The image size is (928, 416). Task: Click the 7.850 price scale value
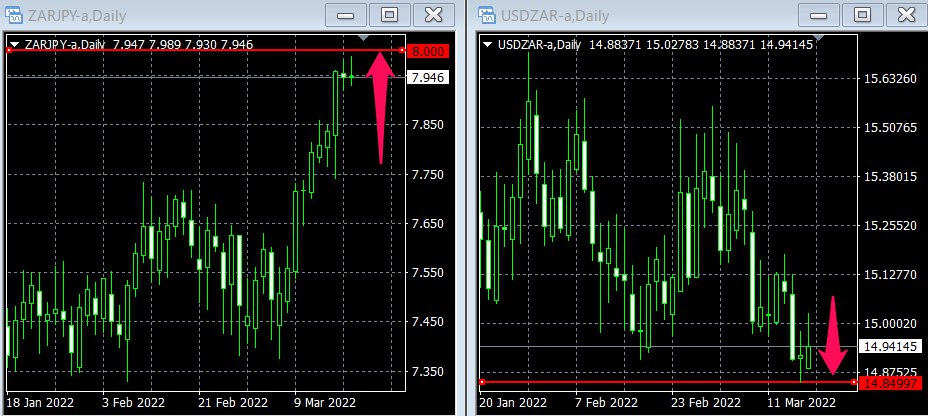[428, 125]
